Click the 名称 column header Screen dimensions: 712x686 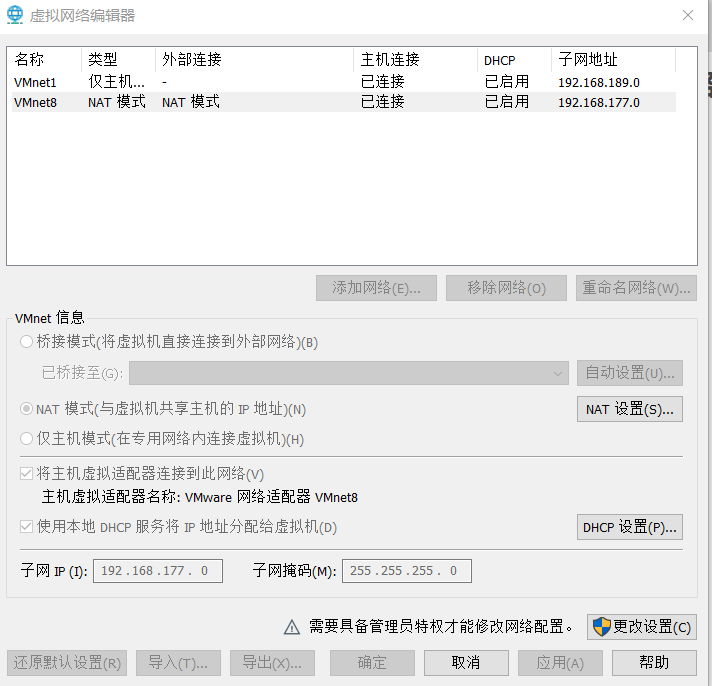[x=46, y=59]
